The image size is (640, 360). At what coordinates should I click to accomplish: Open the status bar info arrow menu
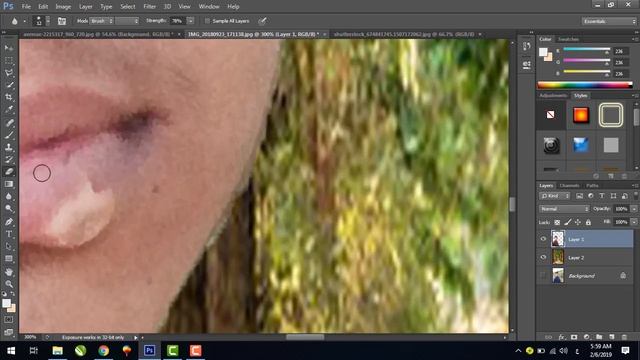point(136,338)
